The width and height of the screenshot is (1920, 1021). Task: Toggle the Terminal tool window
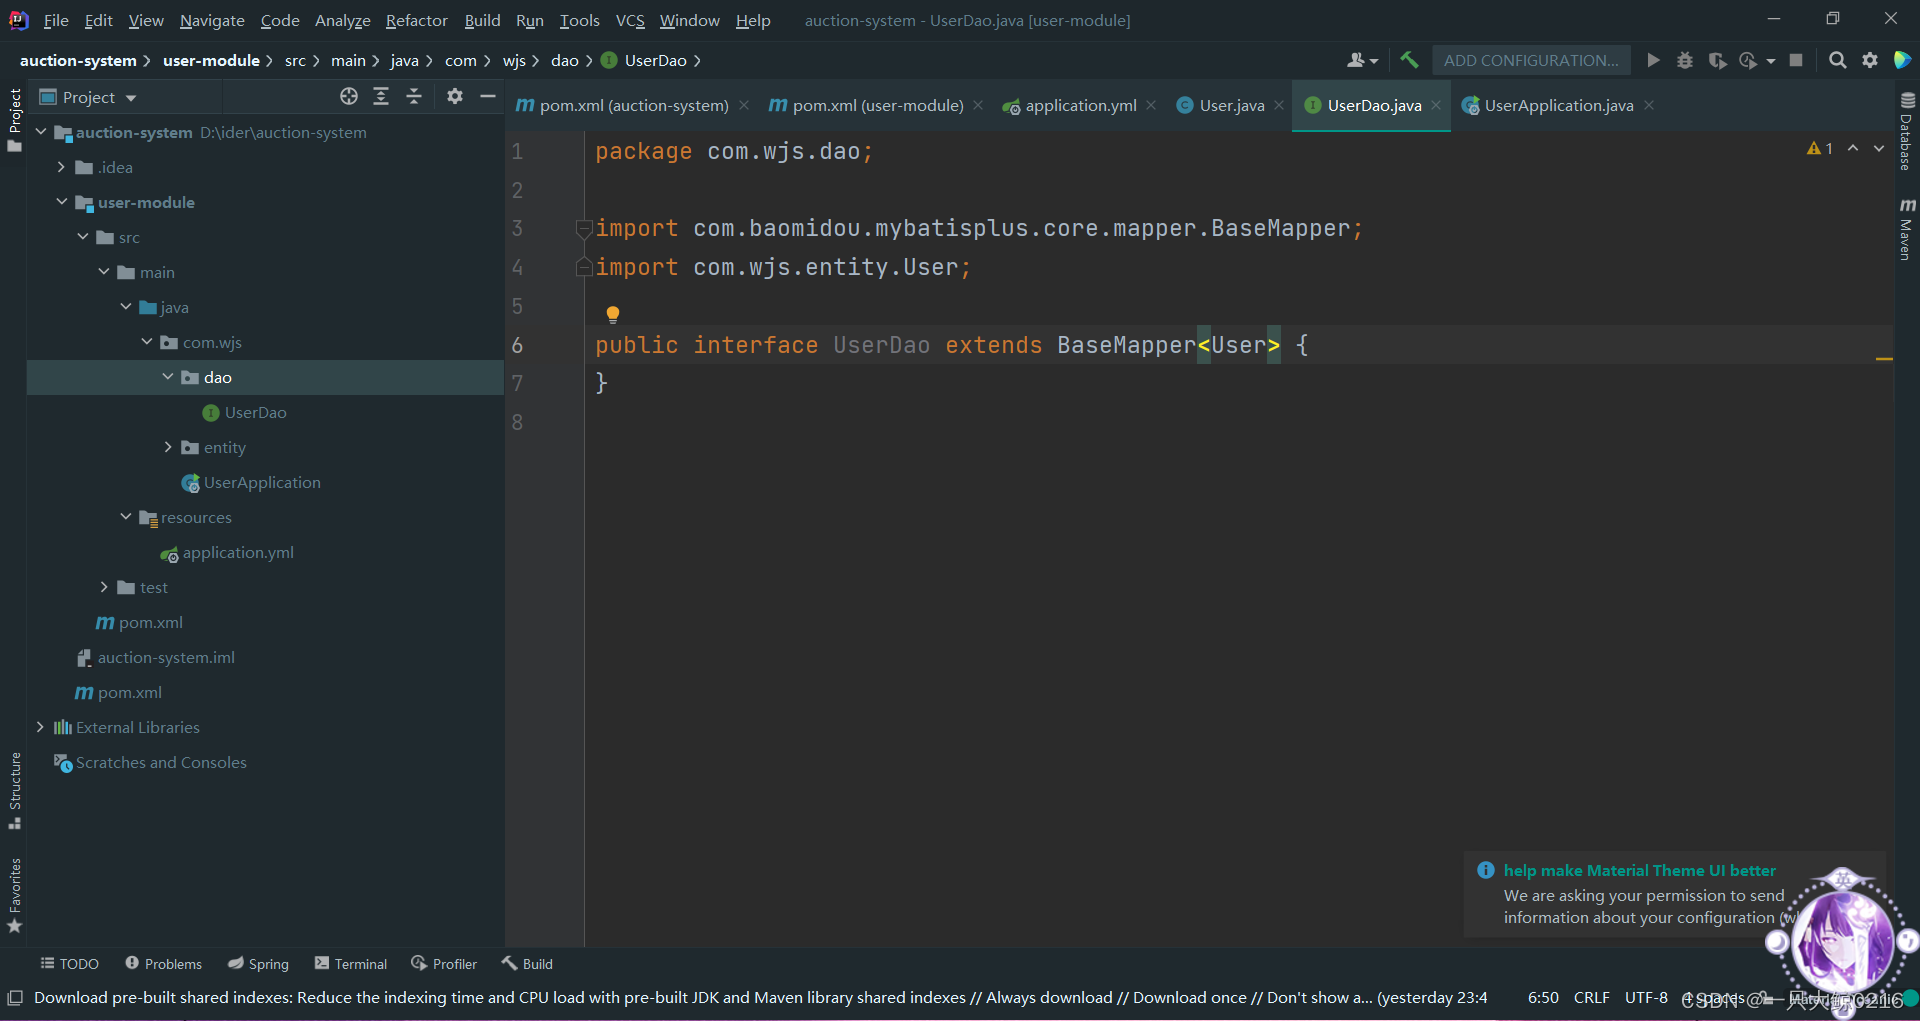pyautogui.click(x=350, y=963)
